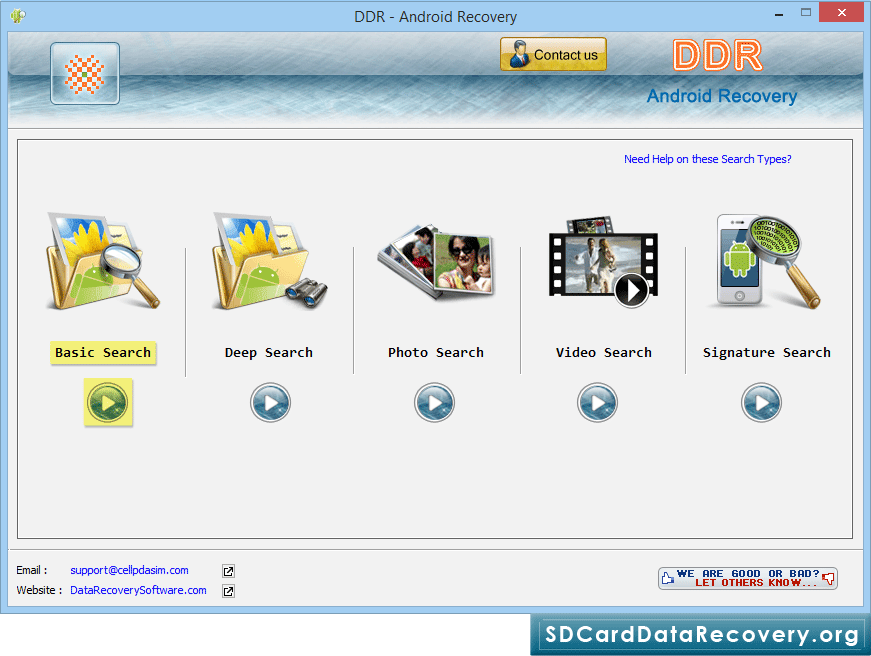Select the Video Search label
Screen dimensions: 871x656
[604, 353]
